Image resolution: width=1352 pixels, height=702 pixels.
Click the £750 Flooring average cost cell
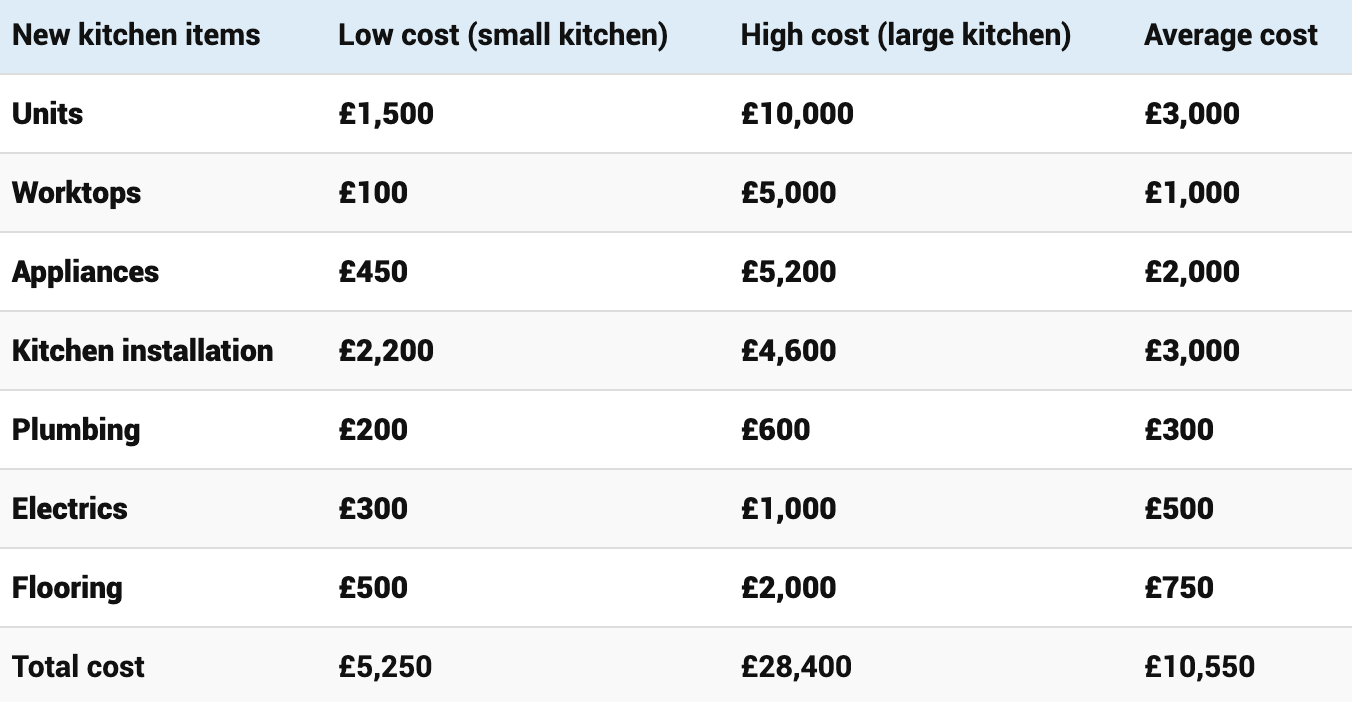coord(1179,587)
